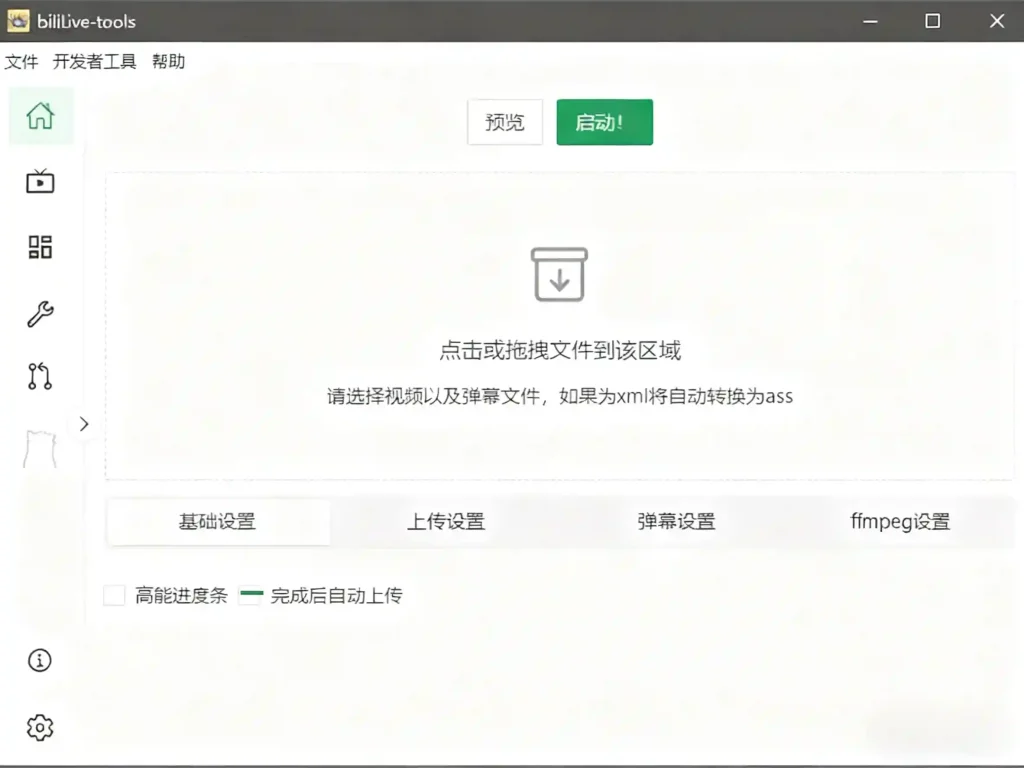Enable the 高能进度条 checkbox
Screen dimensions: 1024x768
coord(113,594)
